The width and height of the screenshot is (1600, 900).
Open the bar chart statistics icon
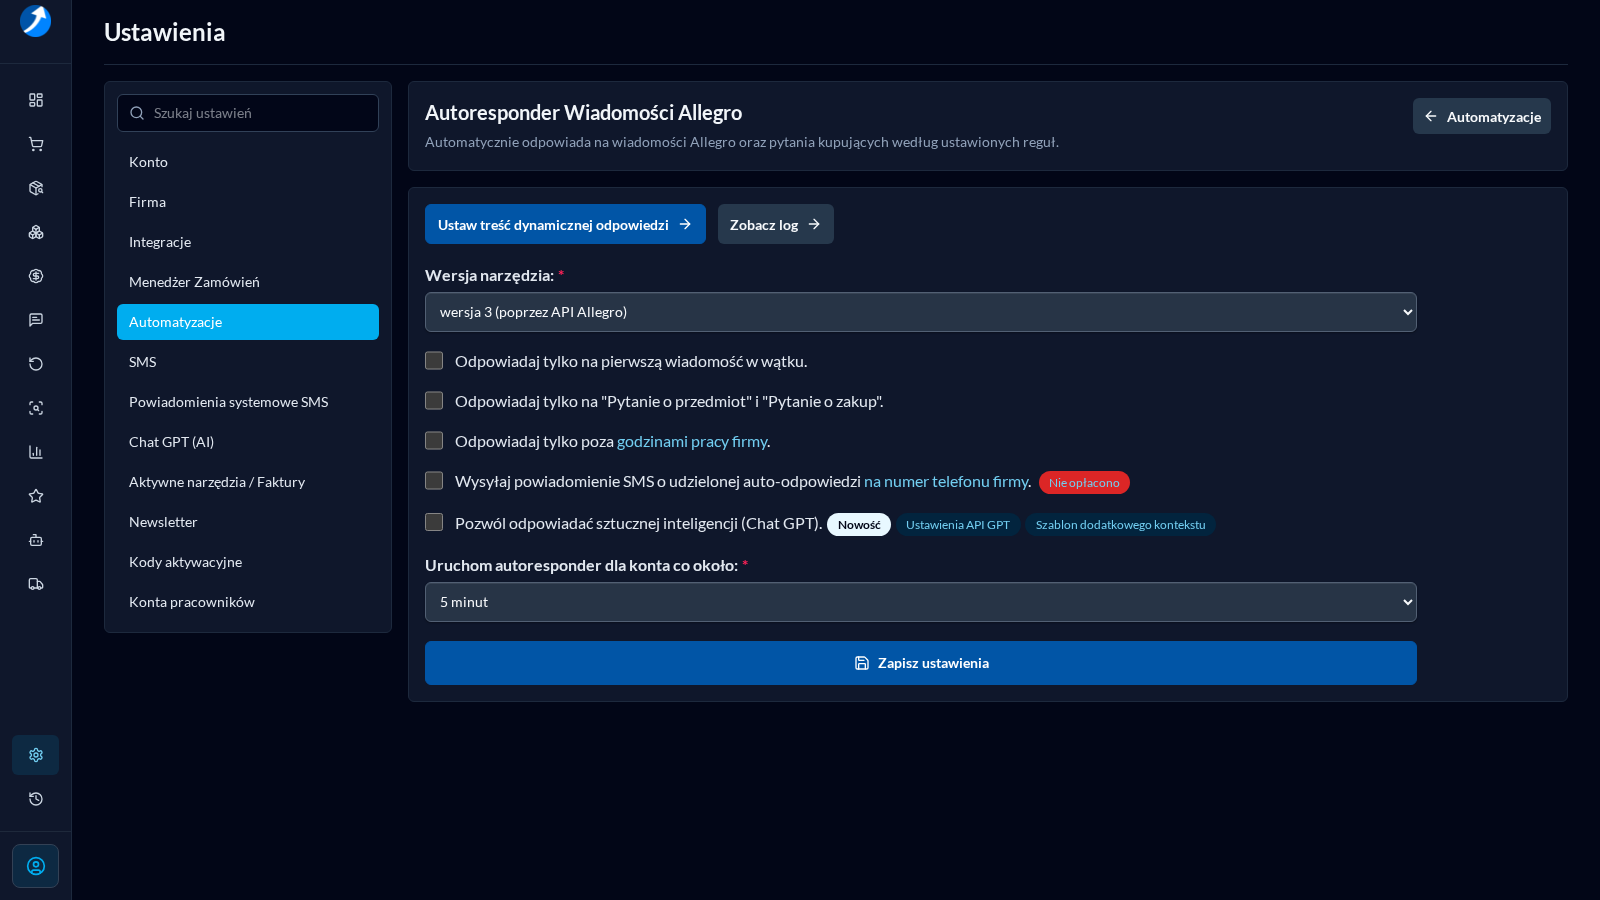(x=36, y=452)
